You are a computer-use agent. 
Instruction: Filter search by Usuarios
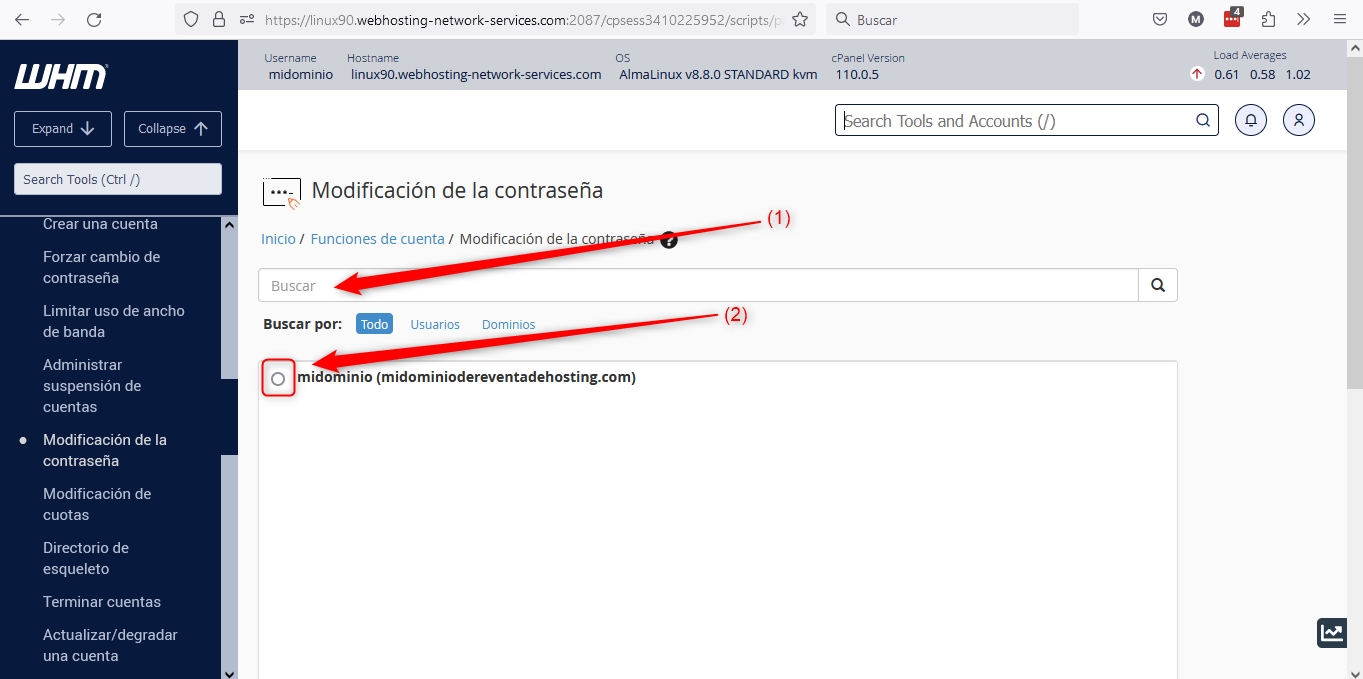(435, 324)
